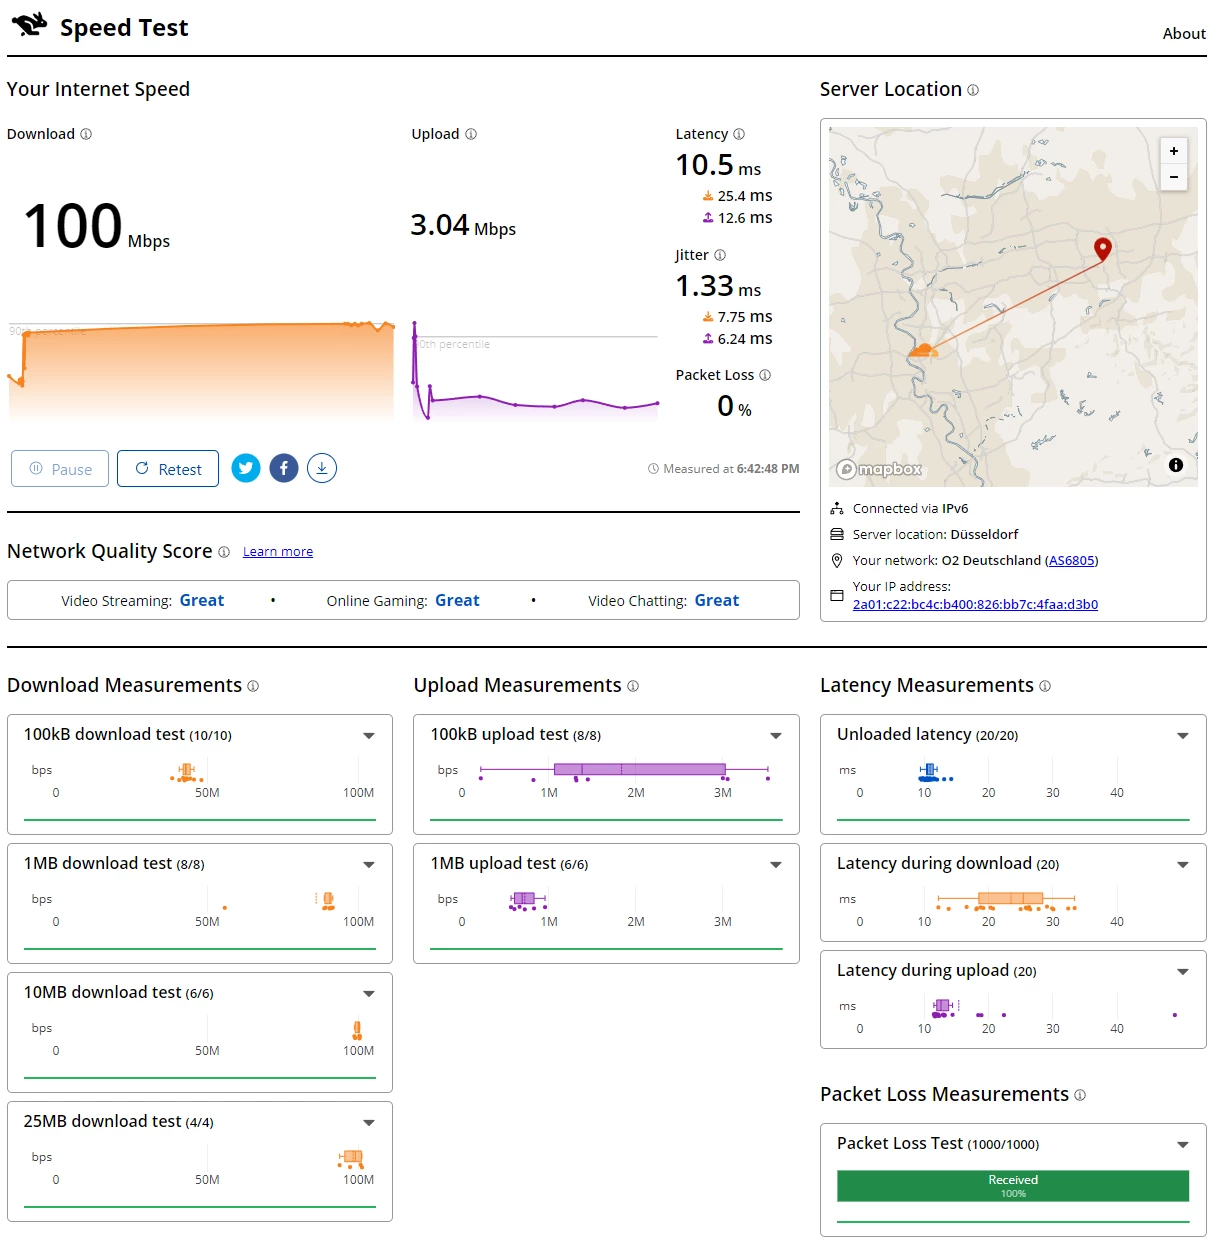This screenshot has height=1250, width=1219.
Task: Open the AS6805 network link
Action: [1071, 561]
